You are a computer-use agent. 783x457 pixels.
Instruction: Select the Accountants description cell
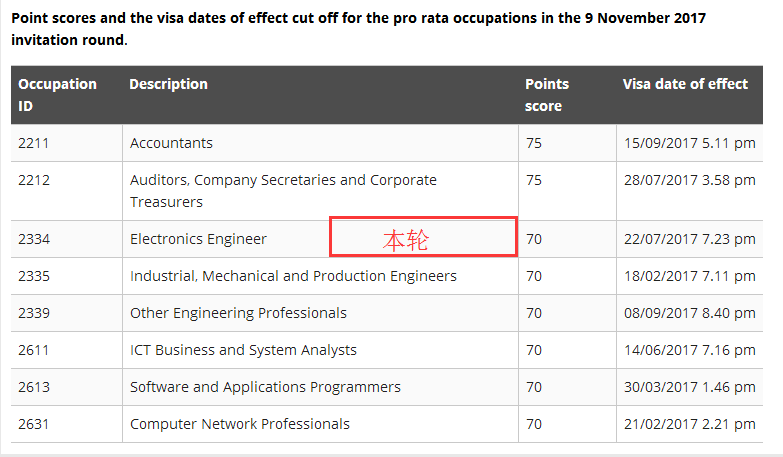point(171,143)
